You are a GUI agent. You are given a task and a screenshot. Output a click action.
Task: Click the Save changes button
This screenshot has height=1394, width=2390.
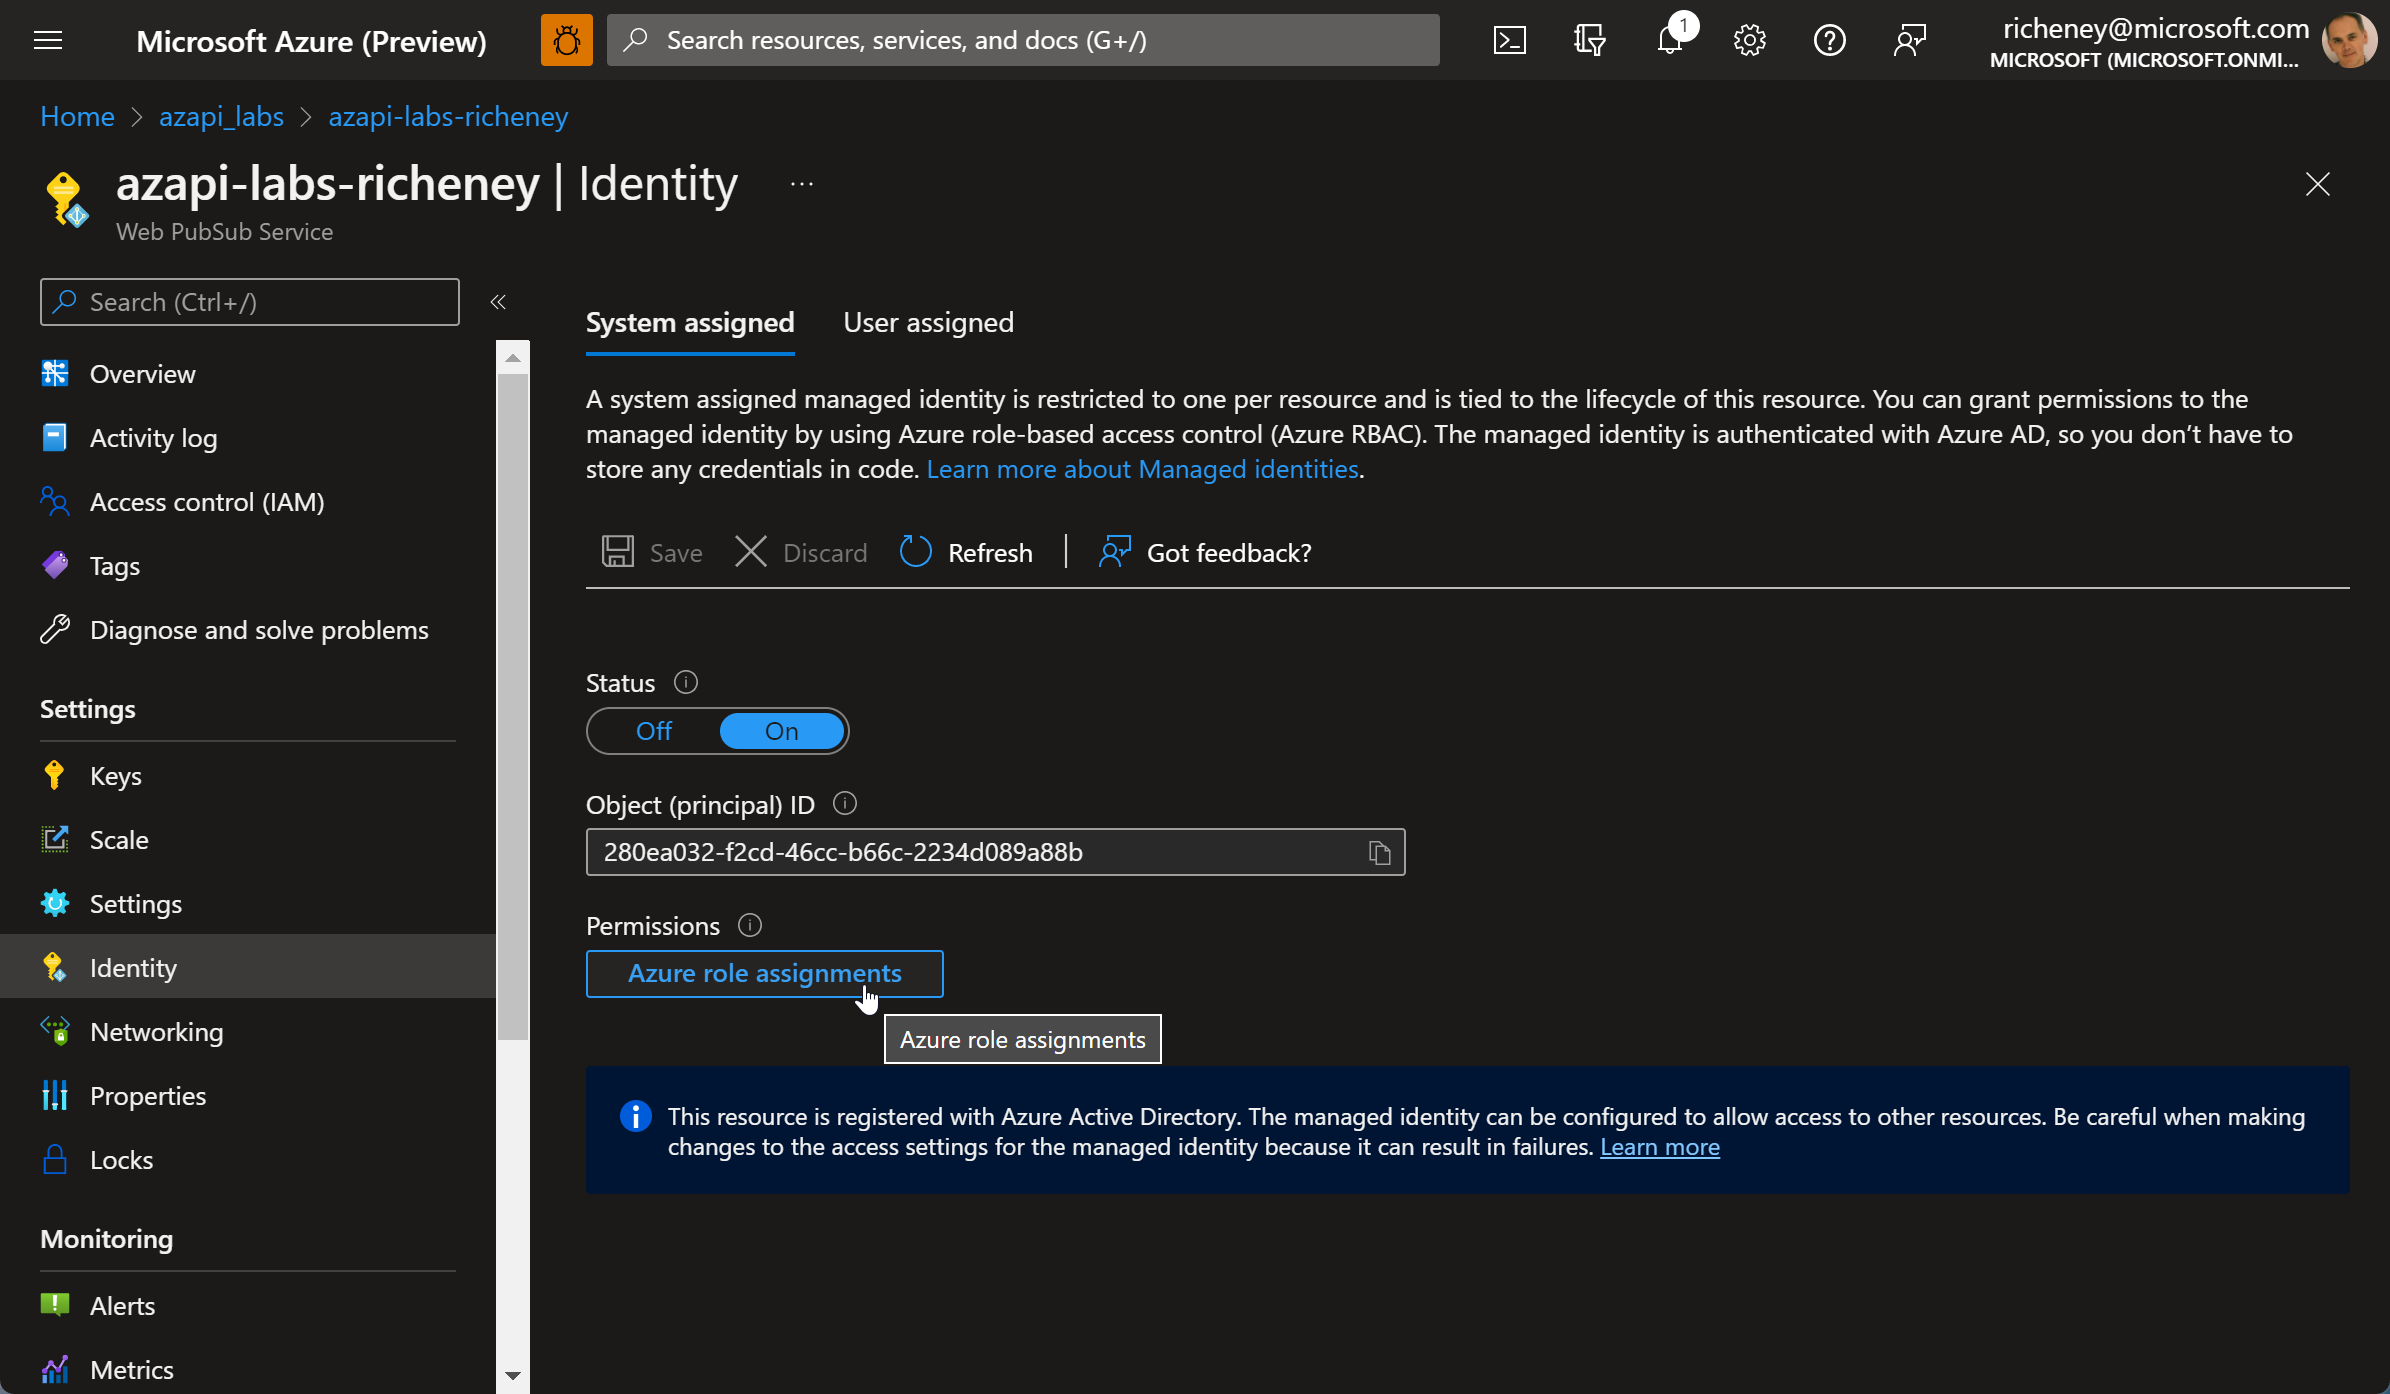pyautogui.click(x=653, y=551)
